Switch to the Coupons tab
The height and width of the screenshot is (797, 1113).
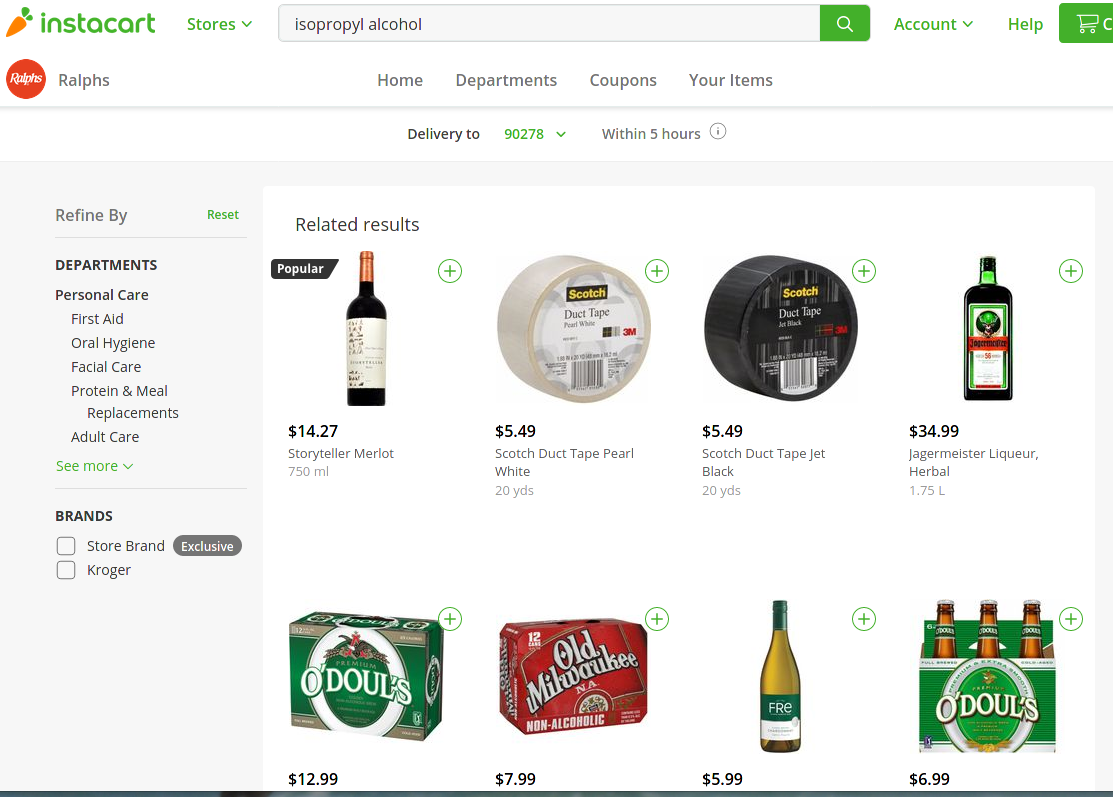(622, 80)
